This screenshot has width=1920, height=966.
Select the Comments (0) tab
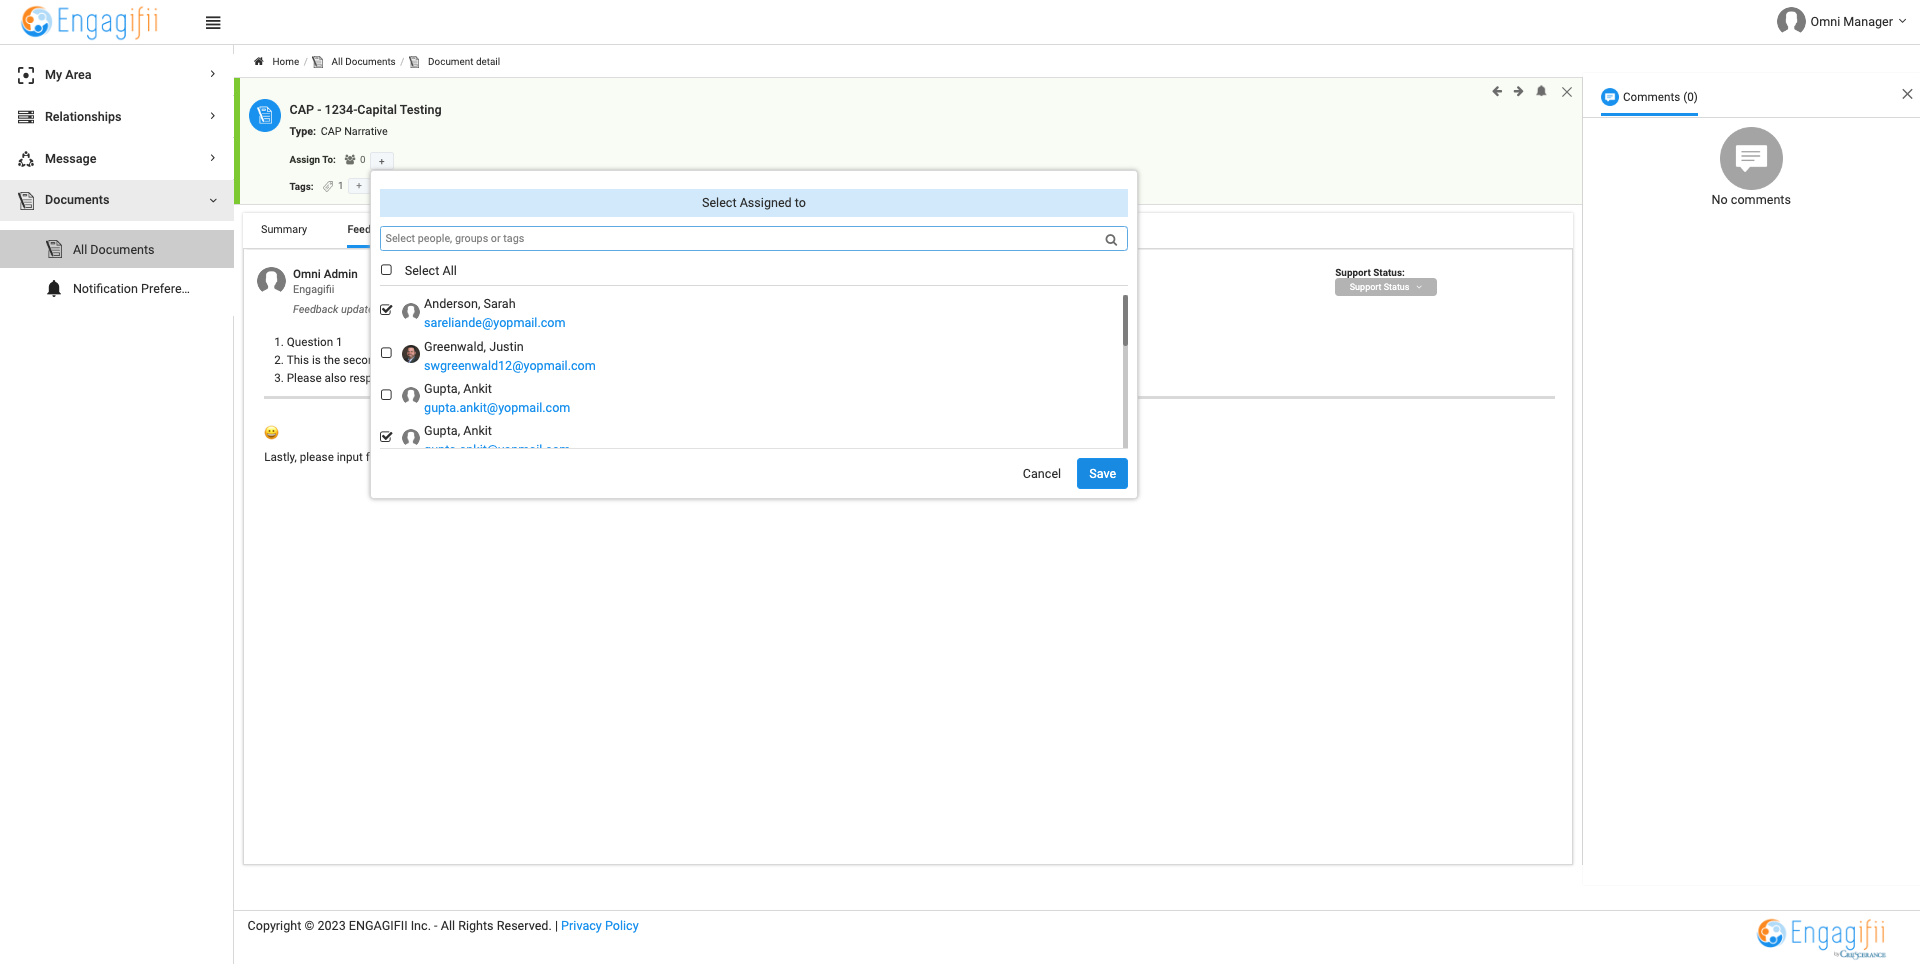(1649, 97)
